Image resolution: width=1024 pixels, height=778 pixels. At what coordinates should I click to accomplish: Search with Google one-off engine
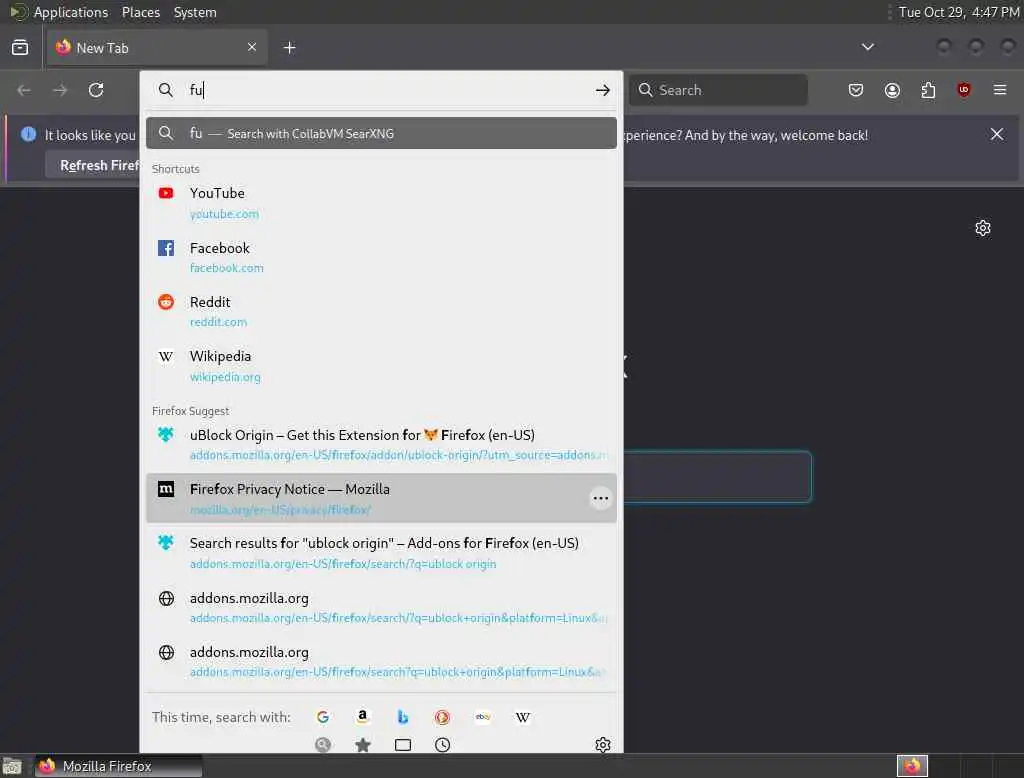coord(323,717)
